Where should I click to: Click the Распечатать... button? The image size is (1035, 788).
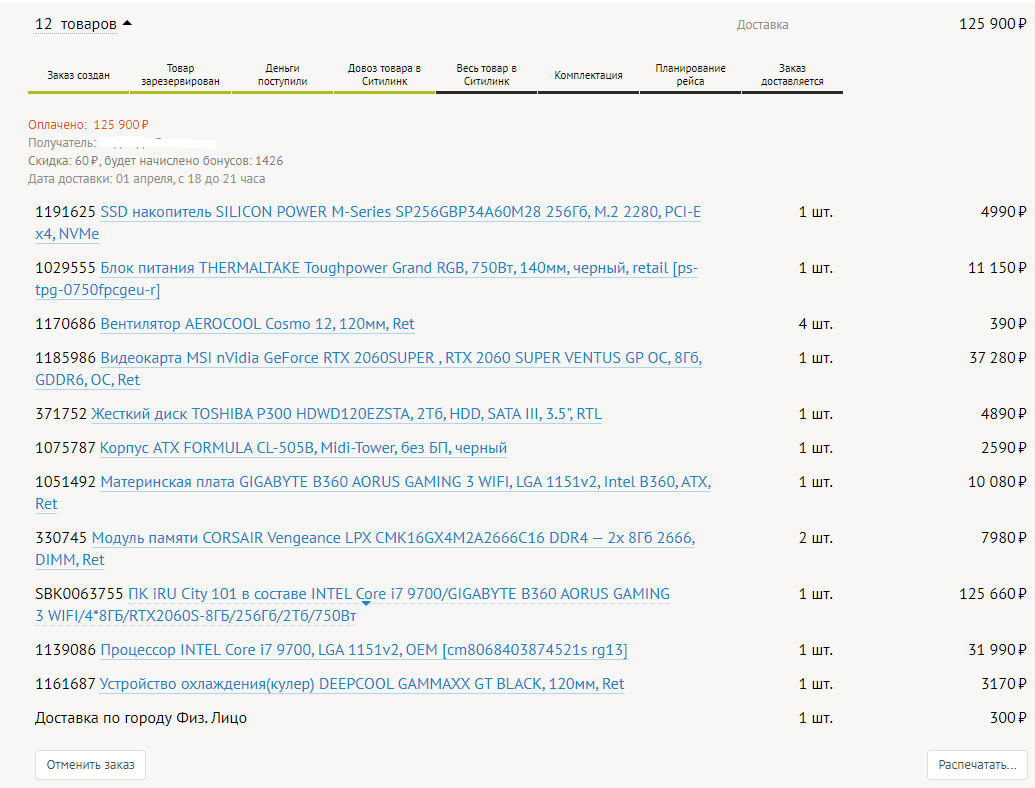pyautogui.click(x=977, y=765)
